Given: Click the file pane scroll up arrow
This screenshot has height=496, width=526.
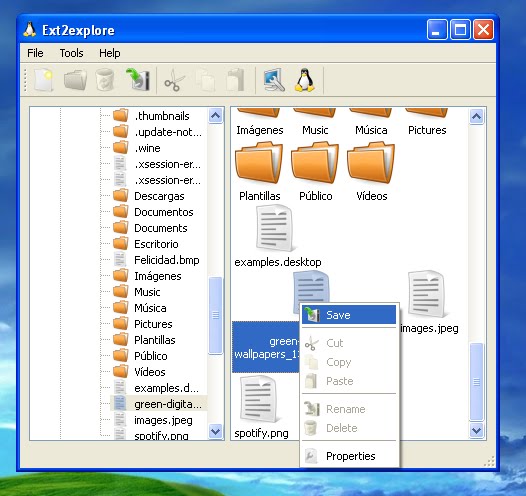Looking at the screenshot, I should point(476,116).
